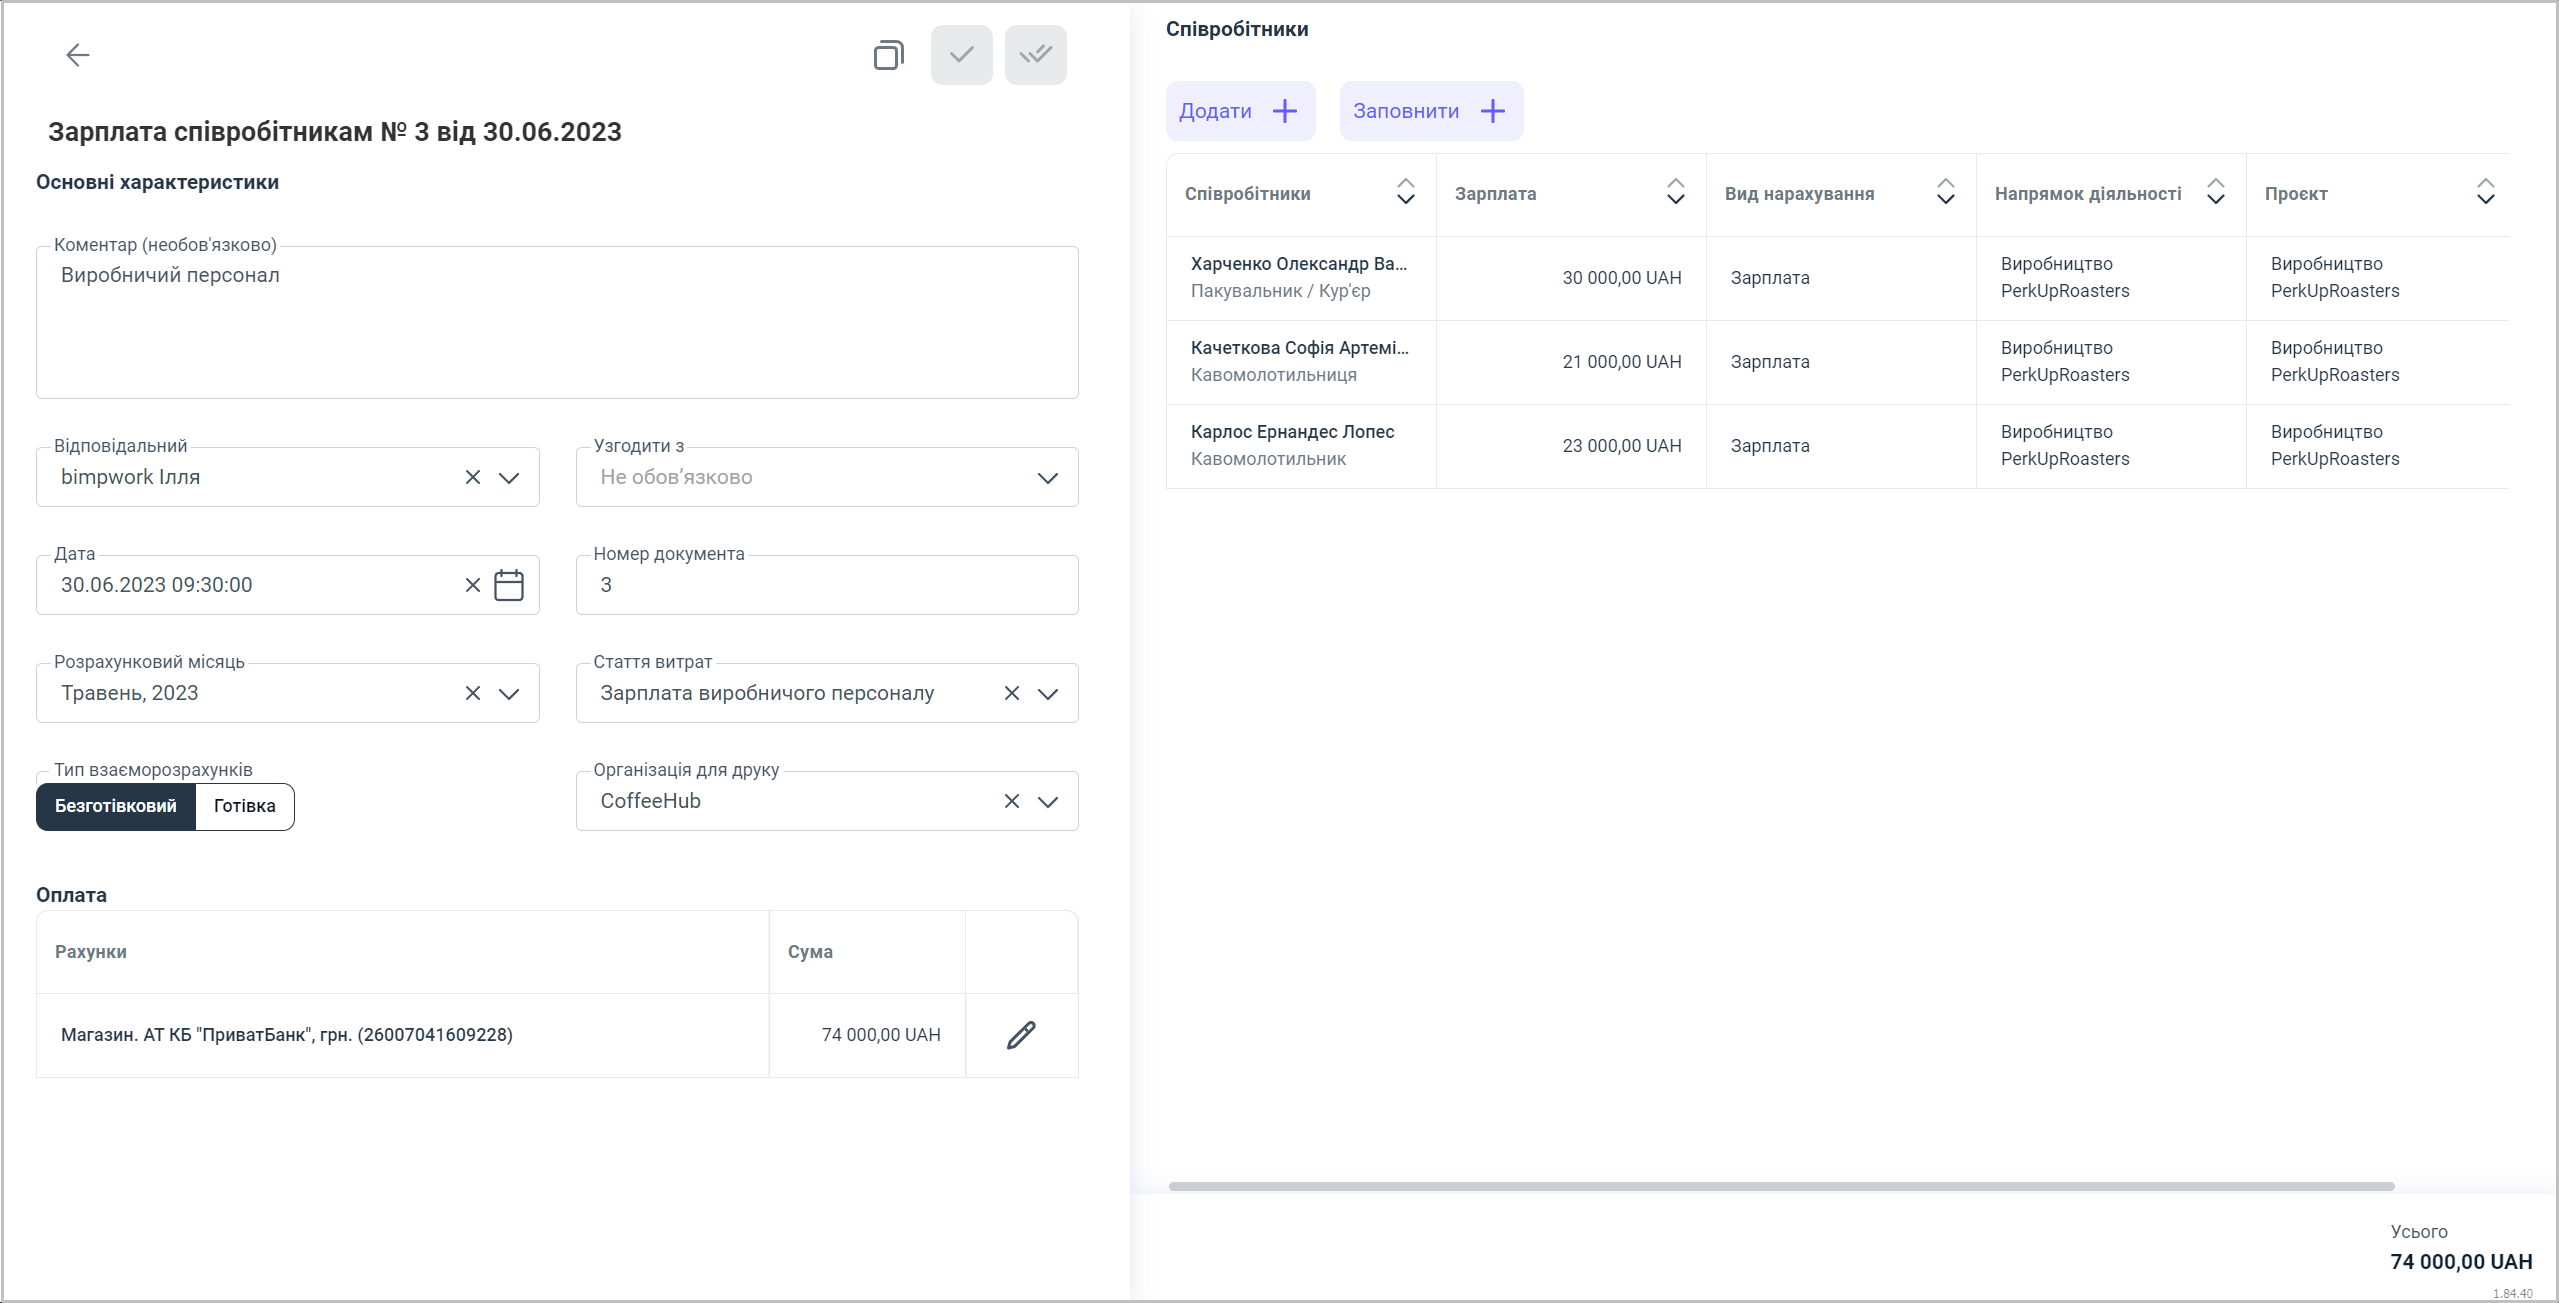Click the back arrow icon
Image resolution: width=2559 pixels, height=1303 pixels.
coord(77,55)
